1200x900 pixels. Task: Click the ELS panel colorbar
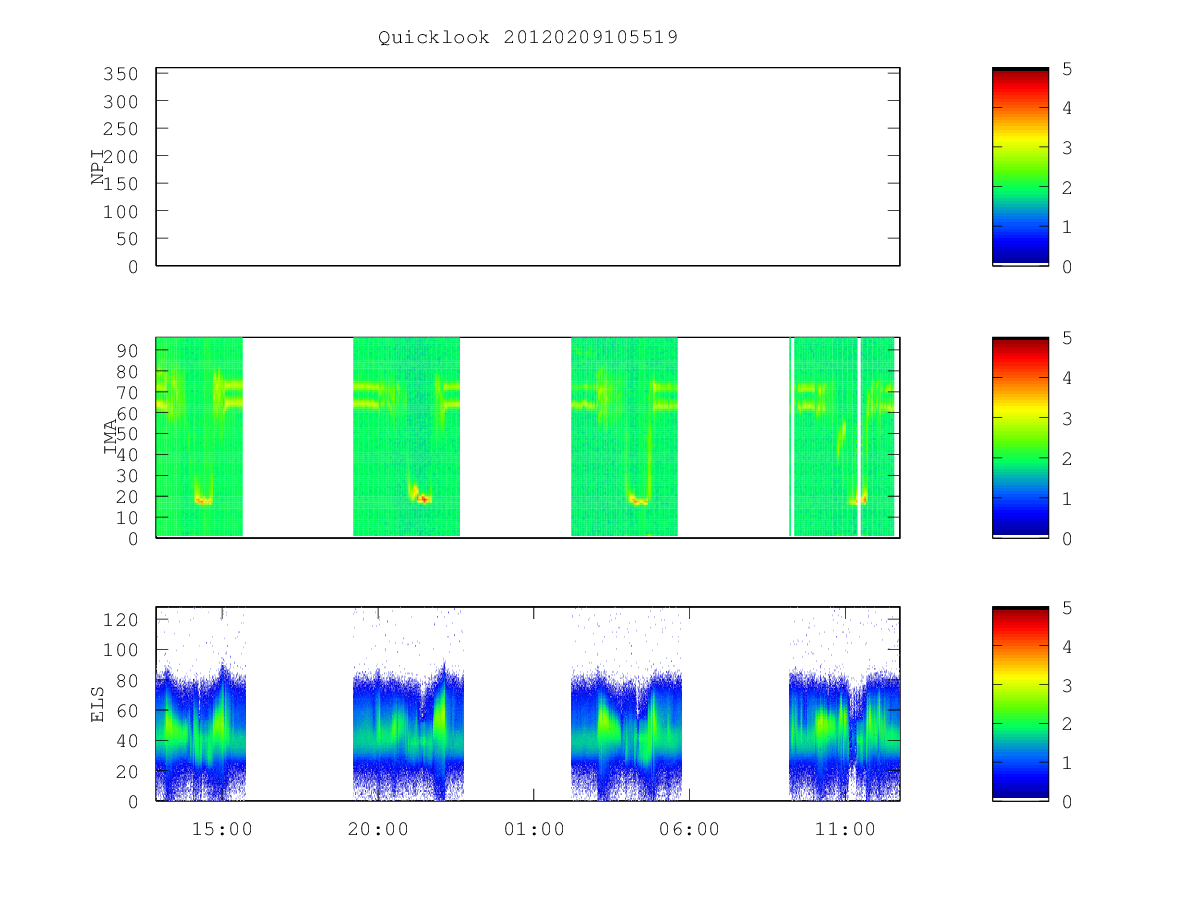(1020, 704)
